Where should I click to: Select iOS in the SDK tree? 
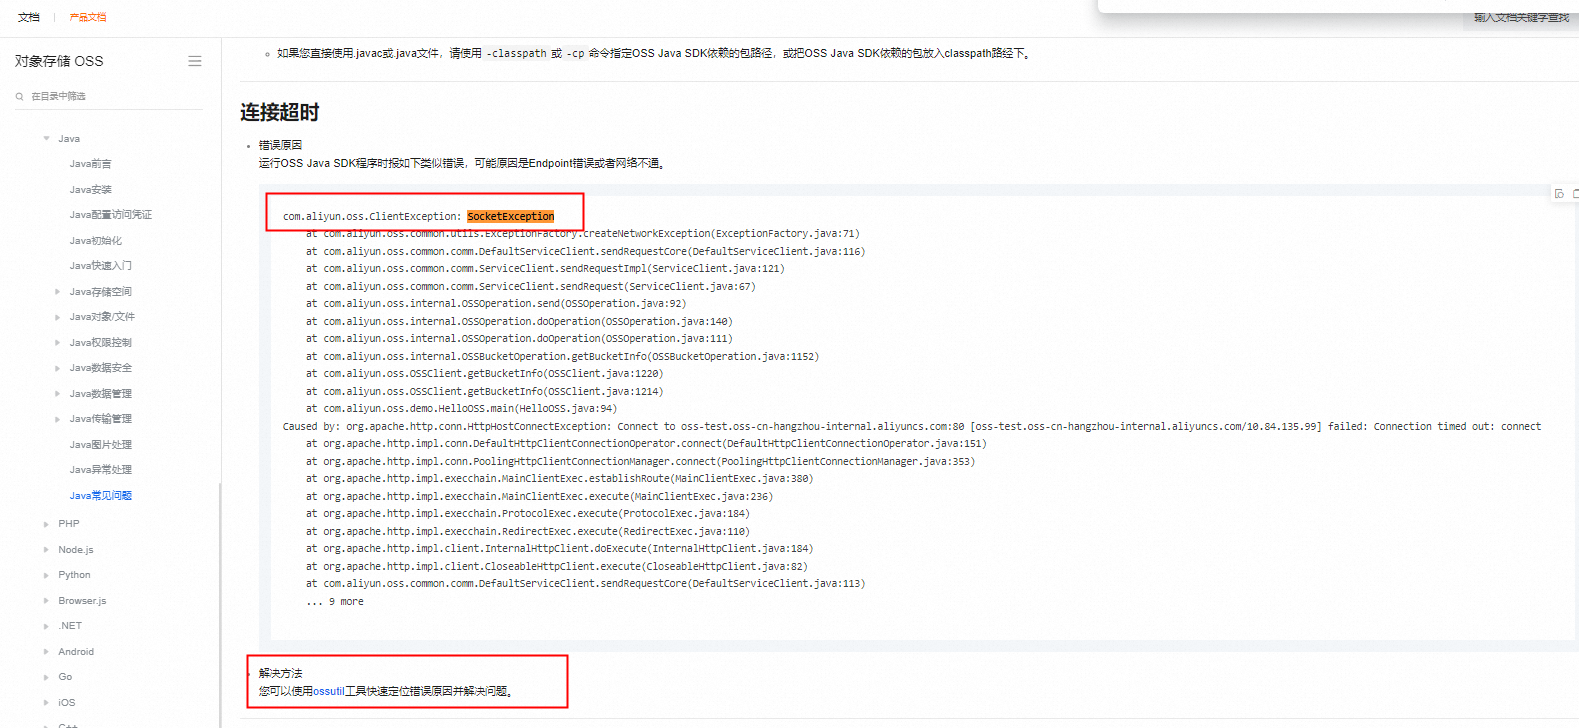click(x=67, y=703)
